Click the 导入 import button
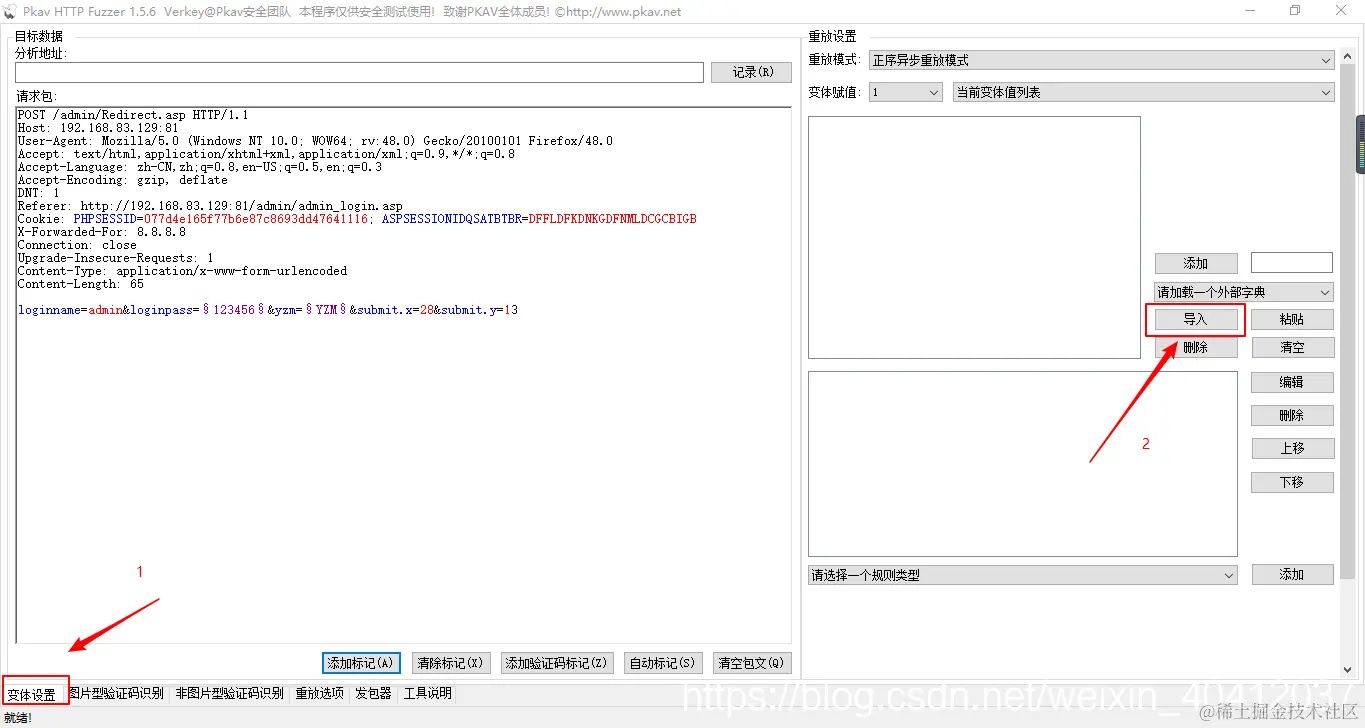This screenshot has height=728, width=1365. click(x=1196, y=319)
